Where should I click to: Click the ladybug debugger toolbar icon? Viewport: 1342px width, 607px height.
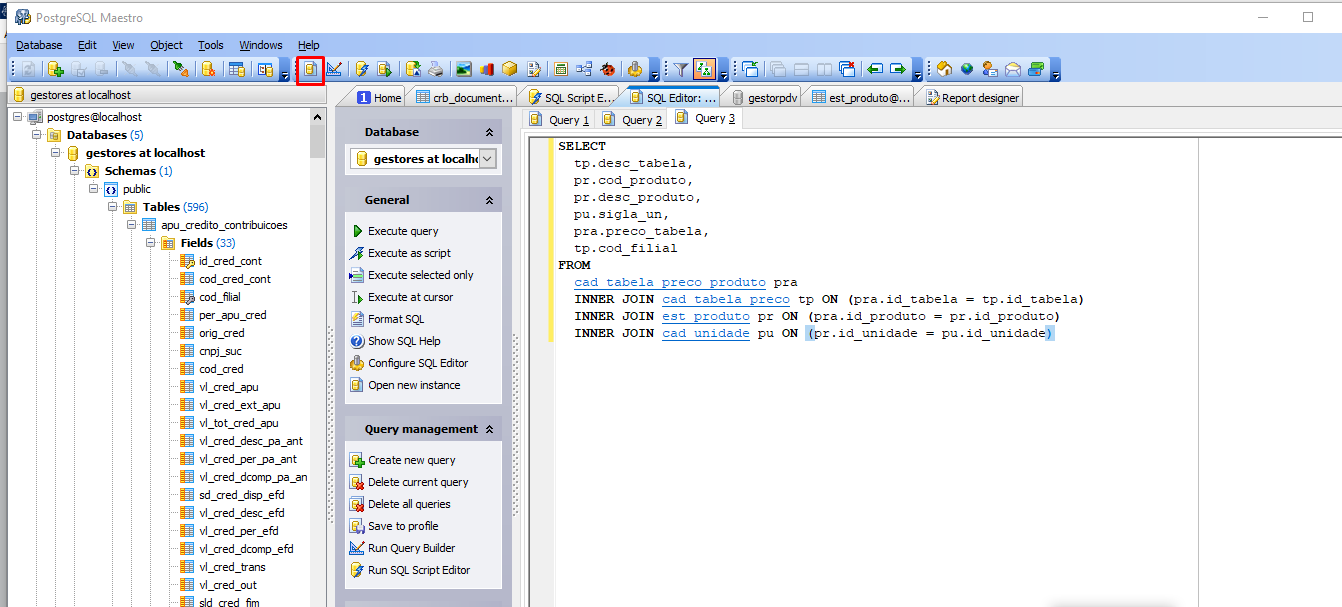(x=608, y=69)
